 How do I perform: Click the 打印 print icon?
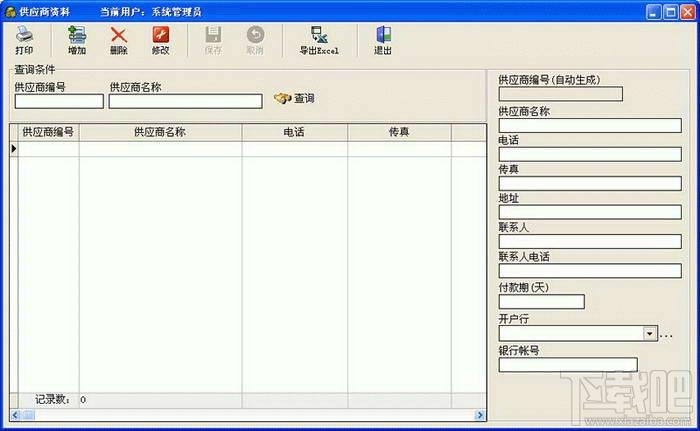pos(24,34)
